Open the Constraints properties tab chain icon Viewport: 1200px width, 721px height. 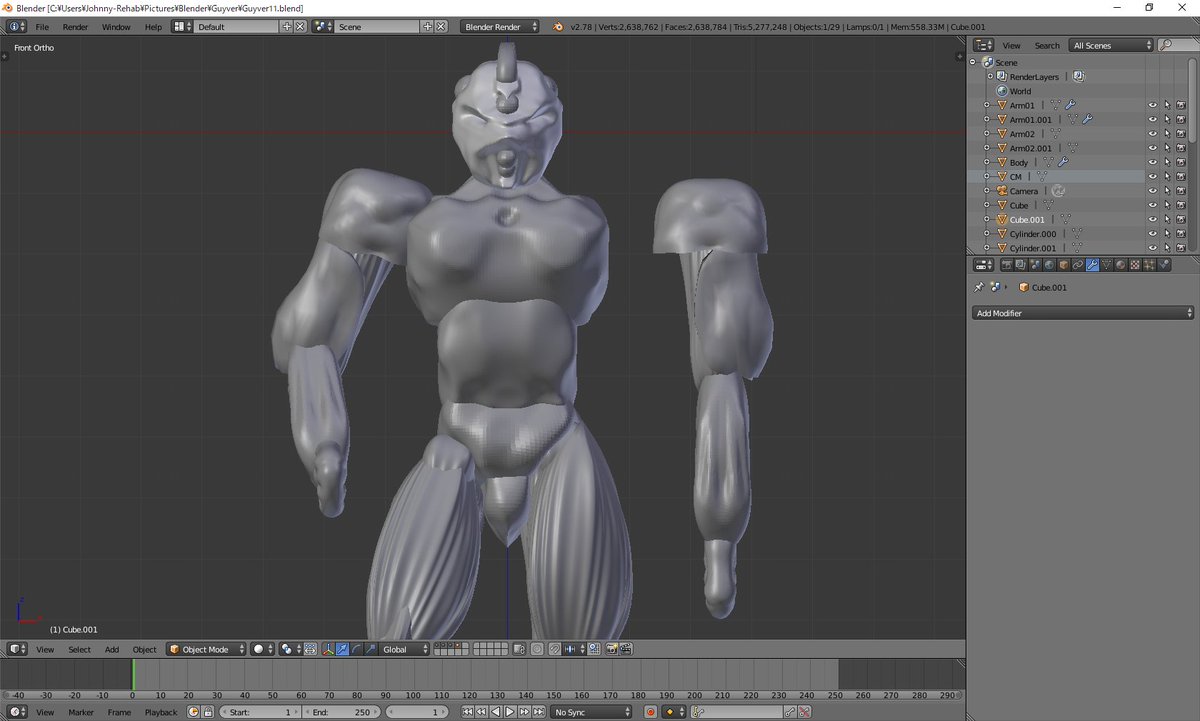coord(1078,265)
